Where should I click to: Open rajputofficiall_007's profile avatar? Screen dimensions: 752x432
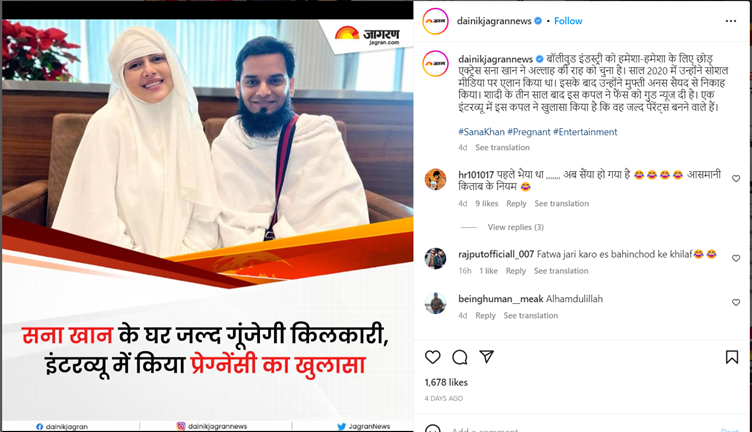(x=435, y=258)
